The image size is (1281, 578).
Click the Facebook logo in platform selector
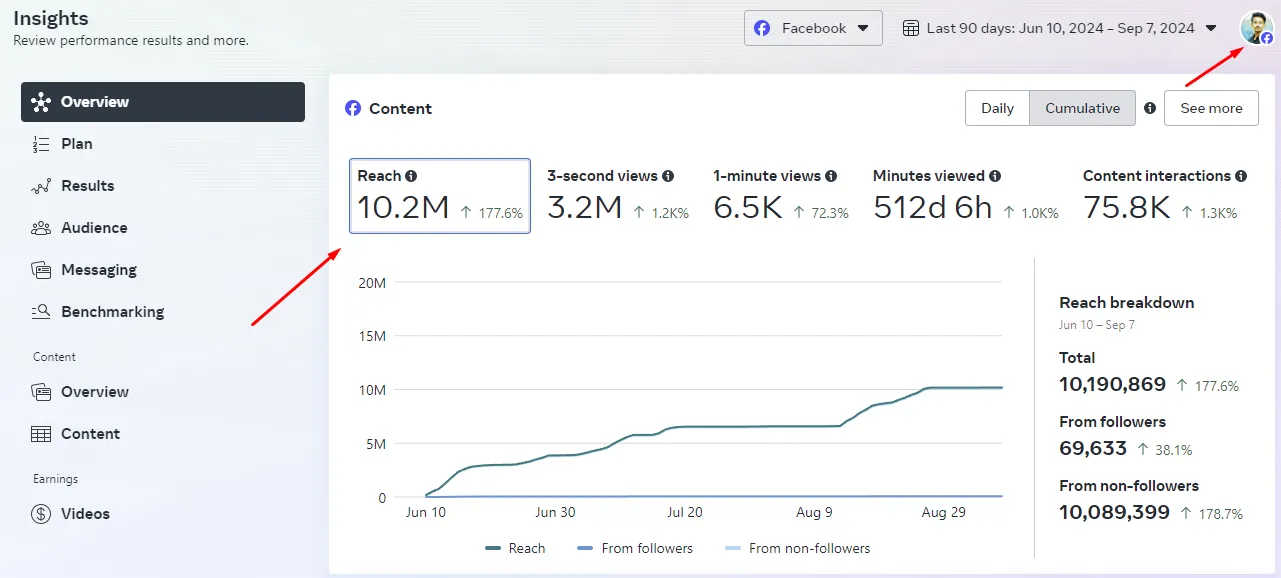pos(762,28)
